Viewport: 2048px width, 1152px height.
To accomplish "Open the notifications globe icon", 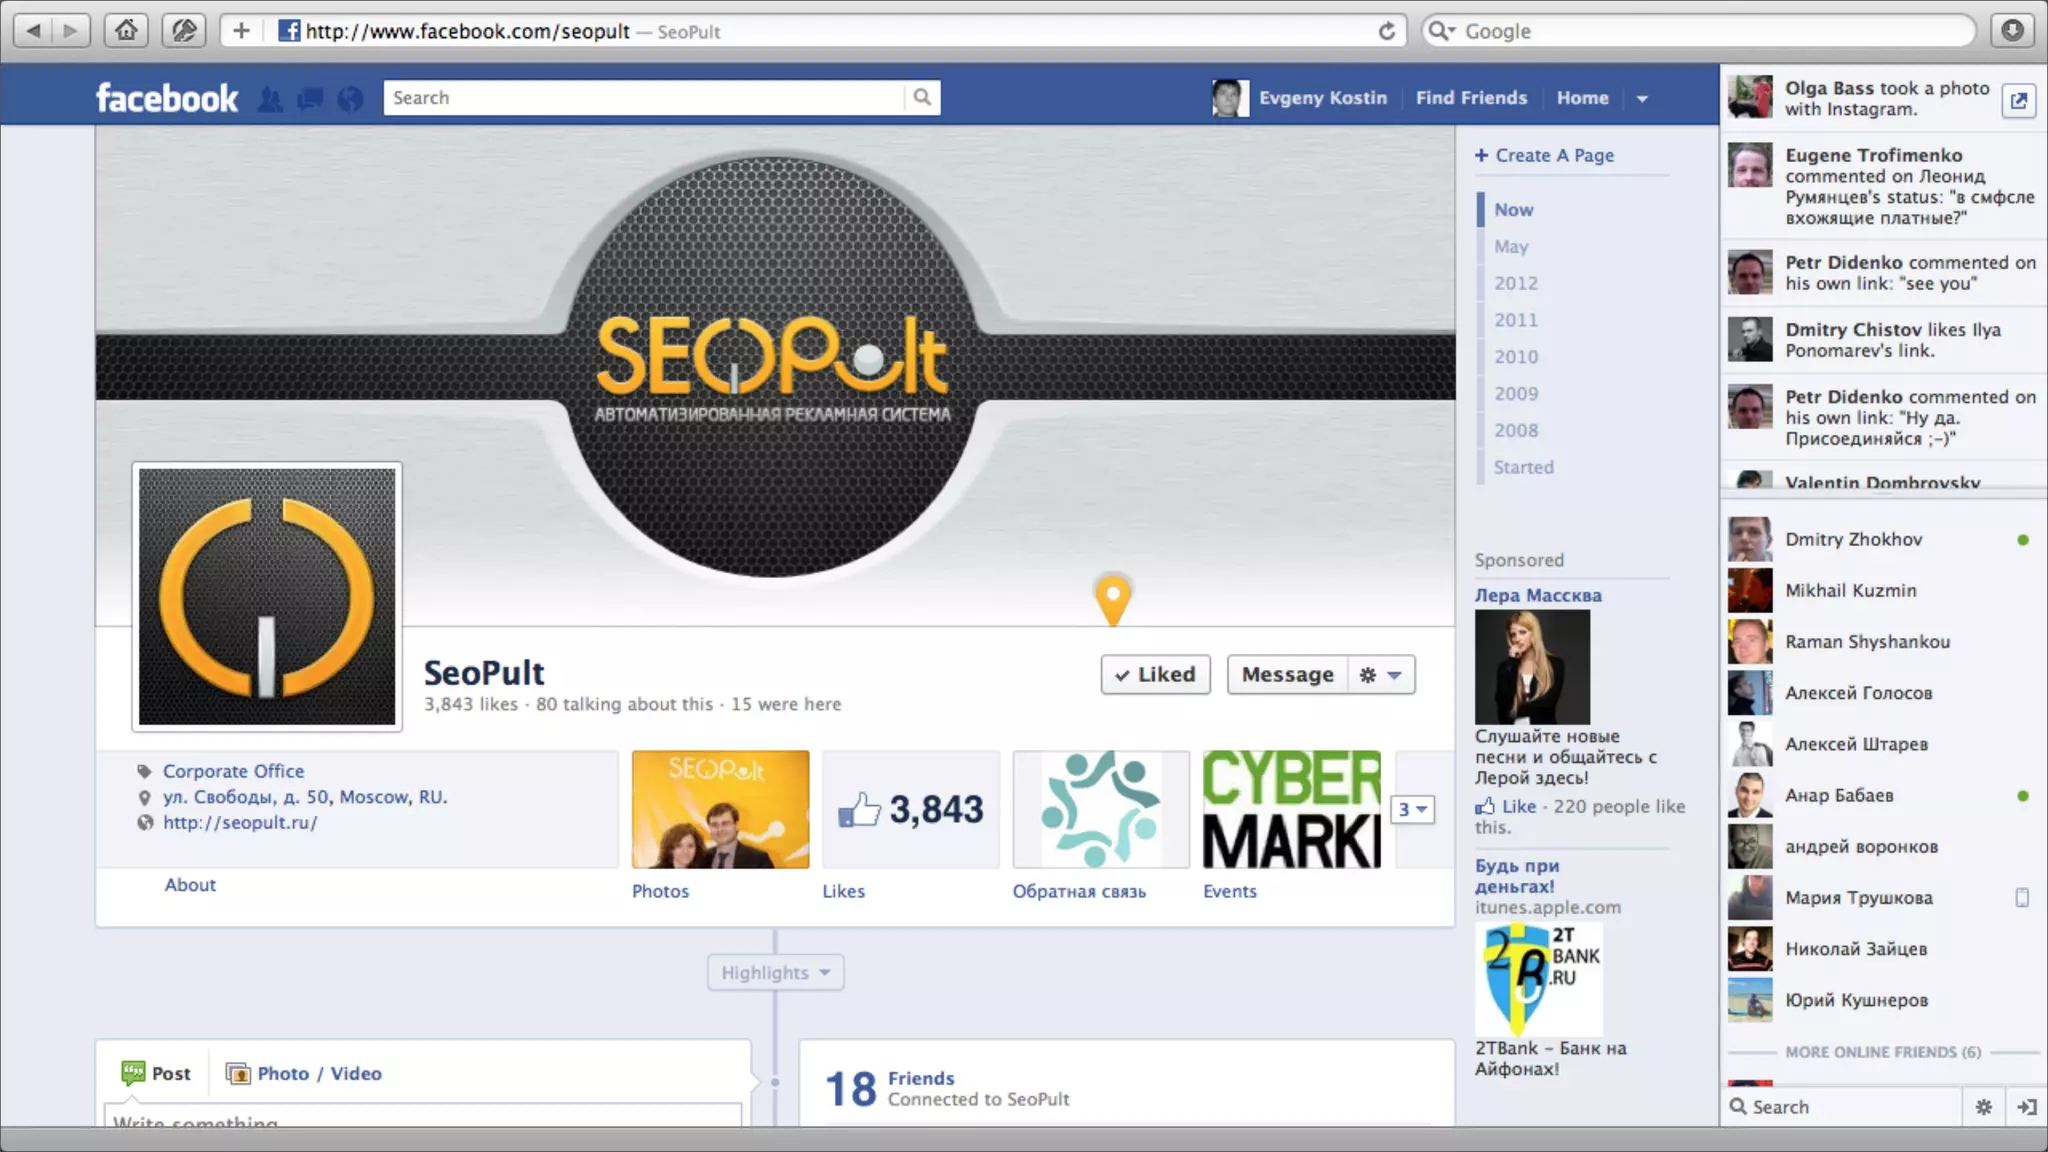I will [350, 98].
